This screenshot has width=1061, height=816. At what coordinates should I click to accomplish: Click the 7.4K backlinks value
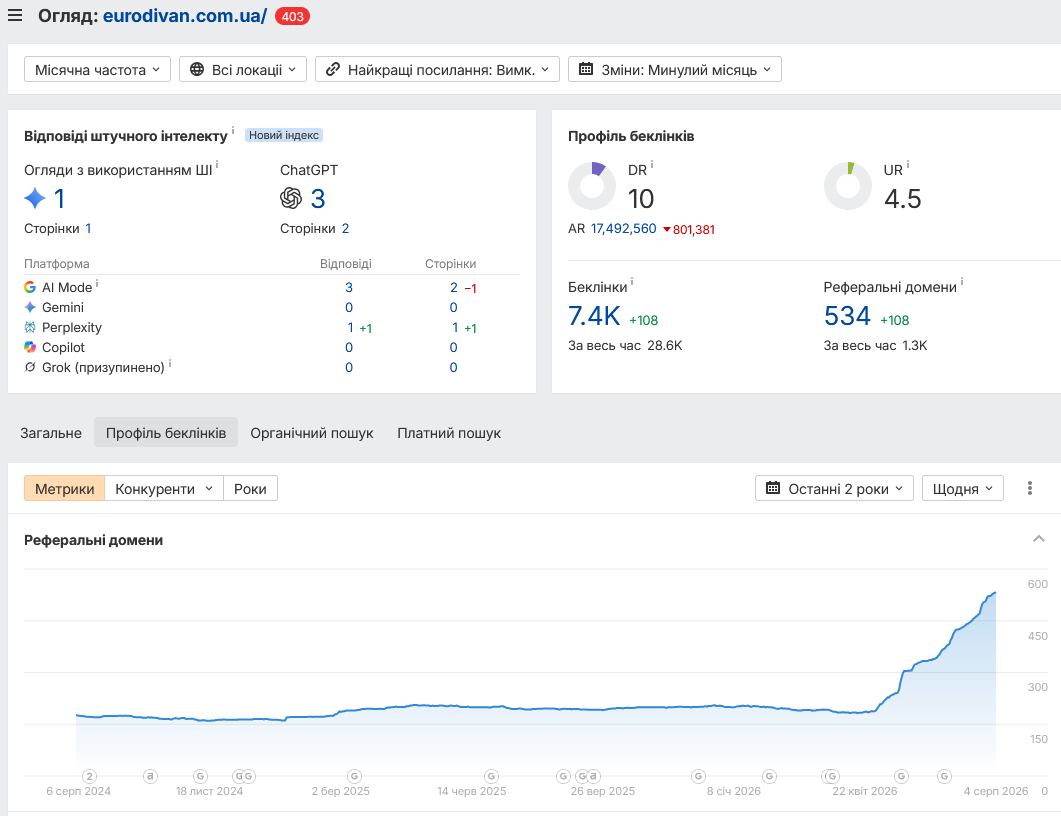tap(594, 316)
